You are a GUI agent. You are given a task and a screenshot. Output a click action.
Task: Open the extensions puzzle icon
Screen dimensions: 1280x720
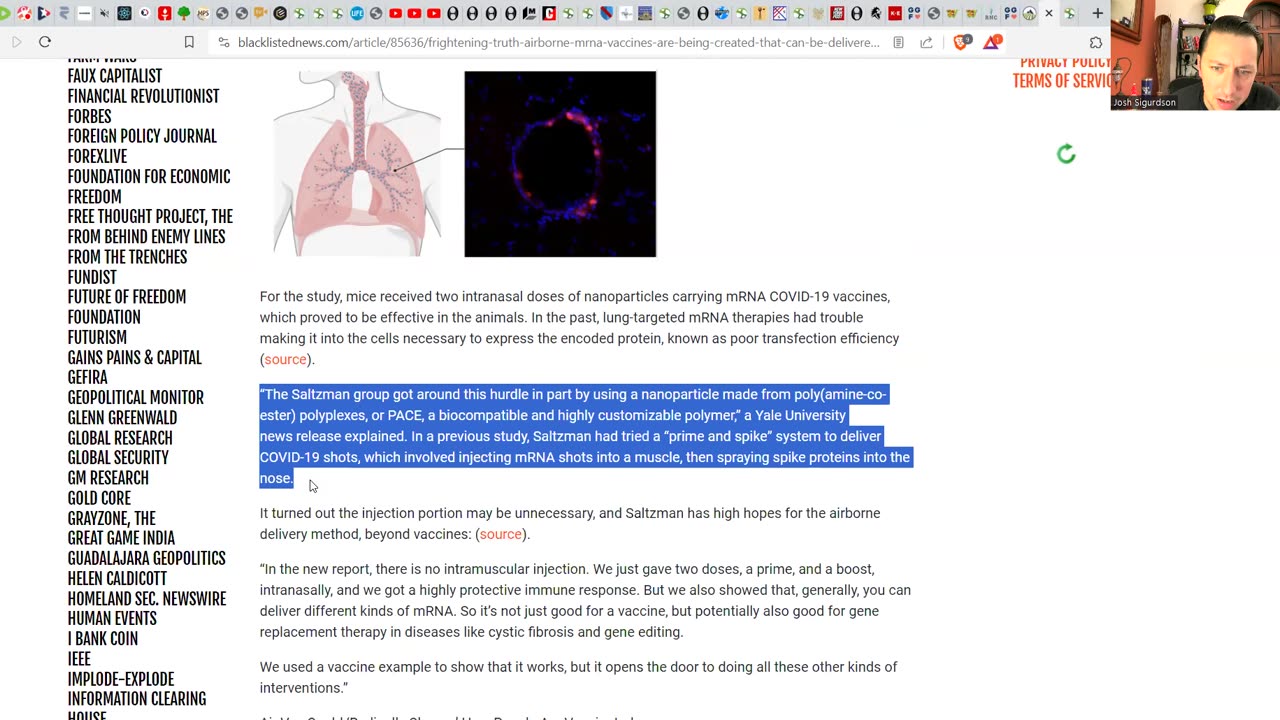[1096, 42]
